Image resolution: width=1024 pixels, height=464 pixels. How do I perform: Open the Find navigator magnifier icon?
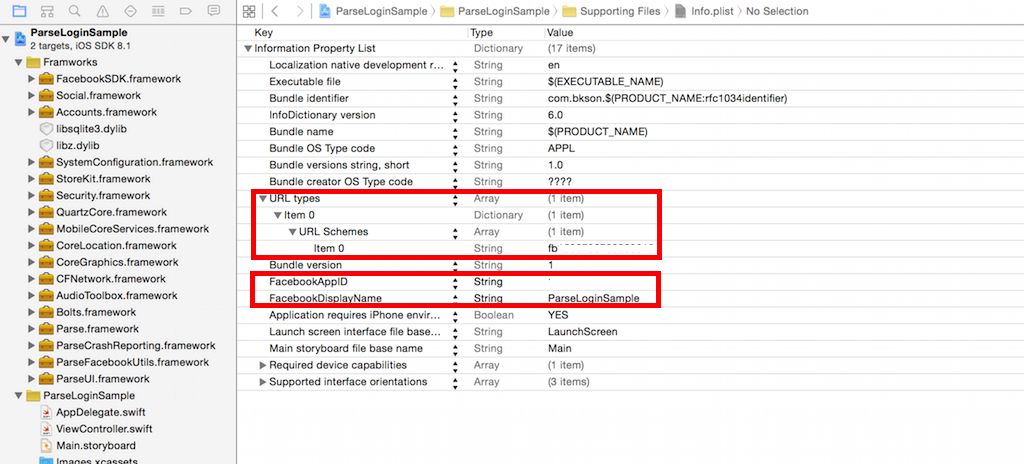pyautogui.click(x=74, y=11)
